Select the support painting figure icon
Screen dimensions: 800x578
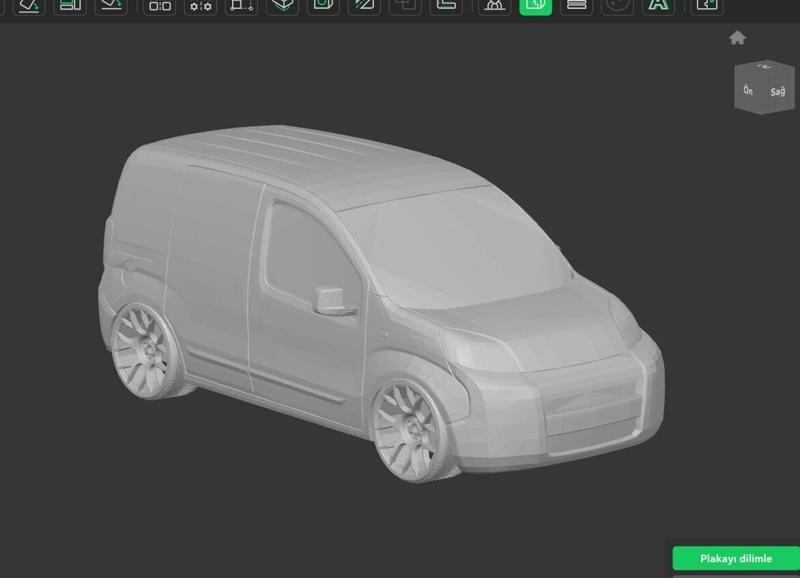(x=494, y=6)
